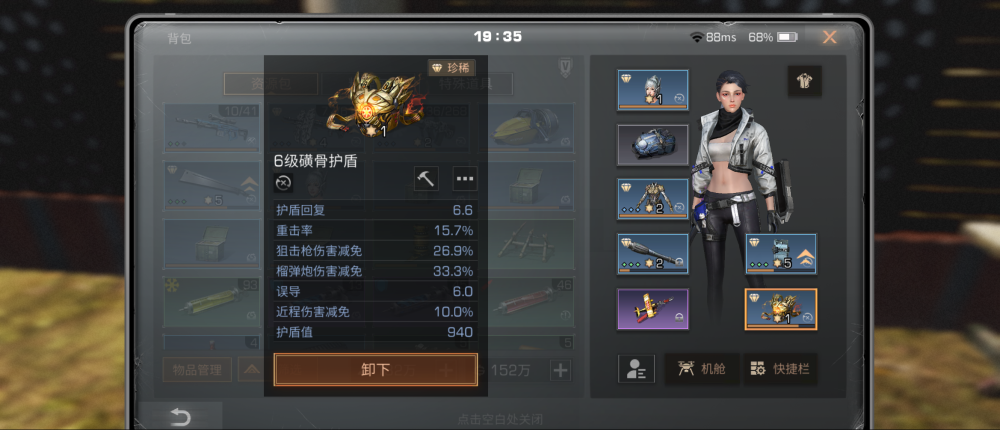Close the backpack with orange X
The width and height of the screenshot is (1000, 430).
coord(829,37)
